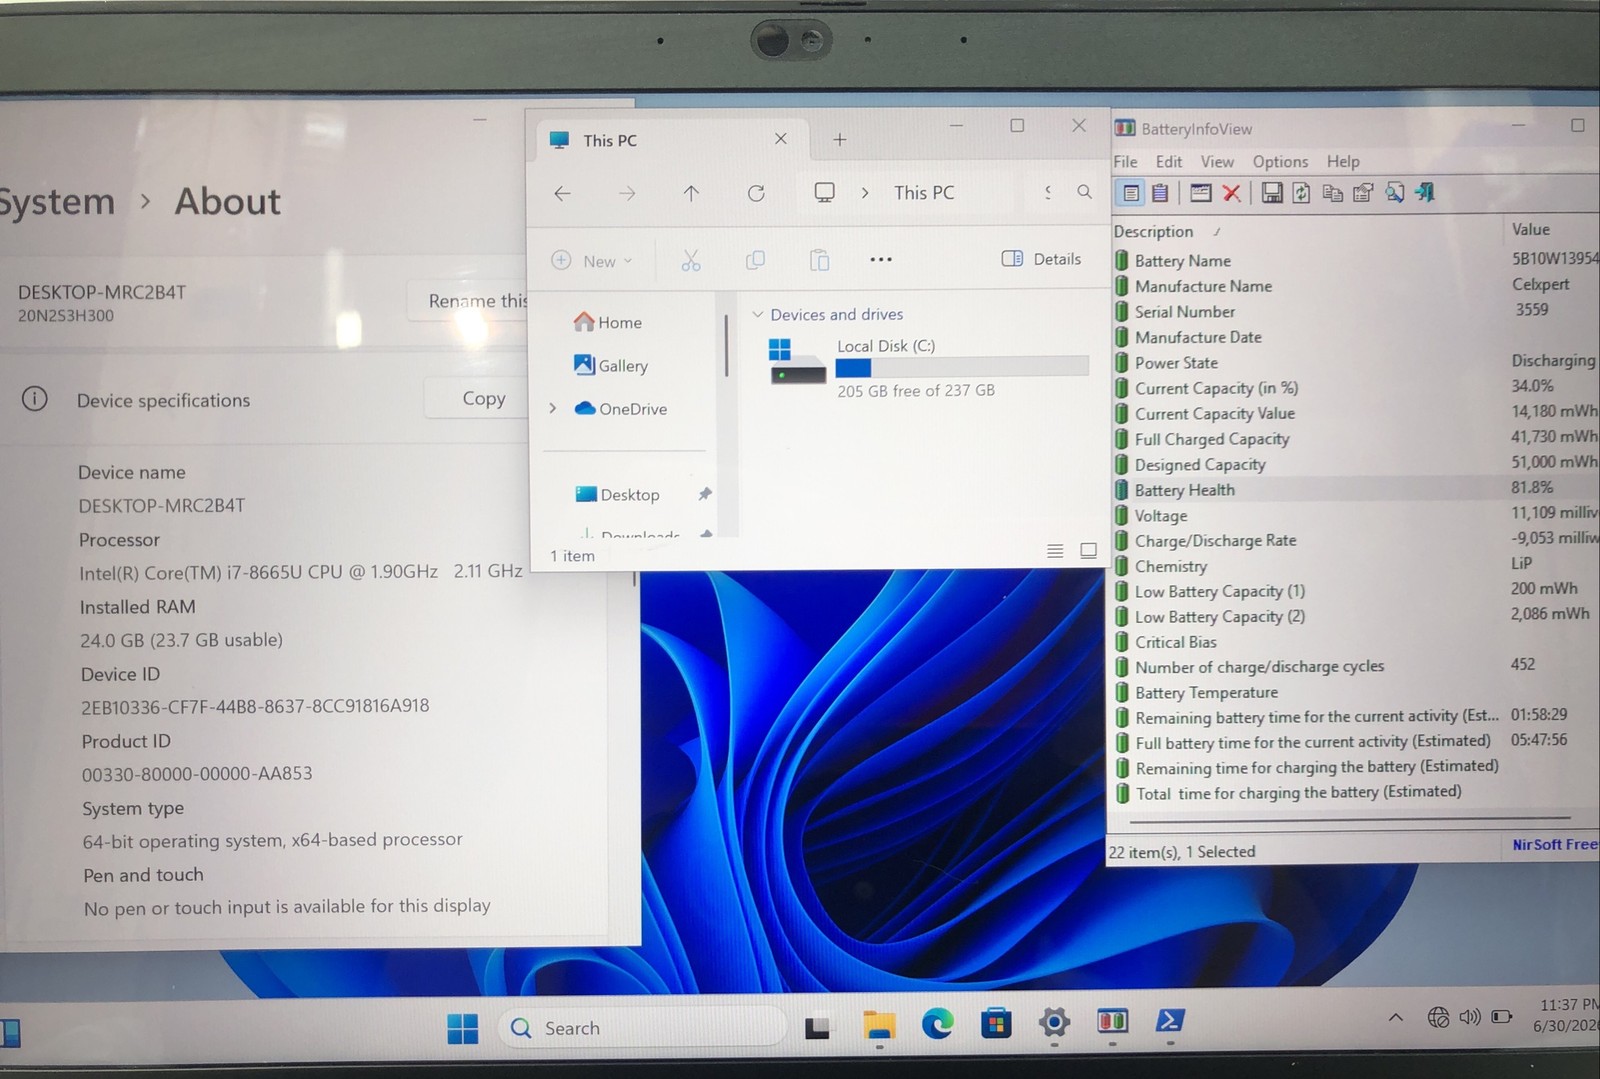Open the New dropdown in File Explorer
This screenshot has width=1600, height=1079.
(x=592, y=261)
